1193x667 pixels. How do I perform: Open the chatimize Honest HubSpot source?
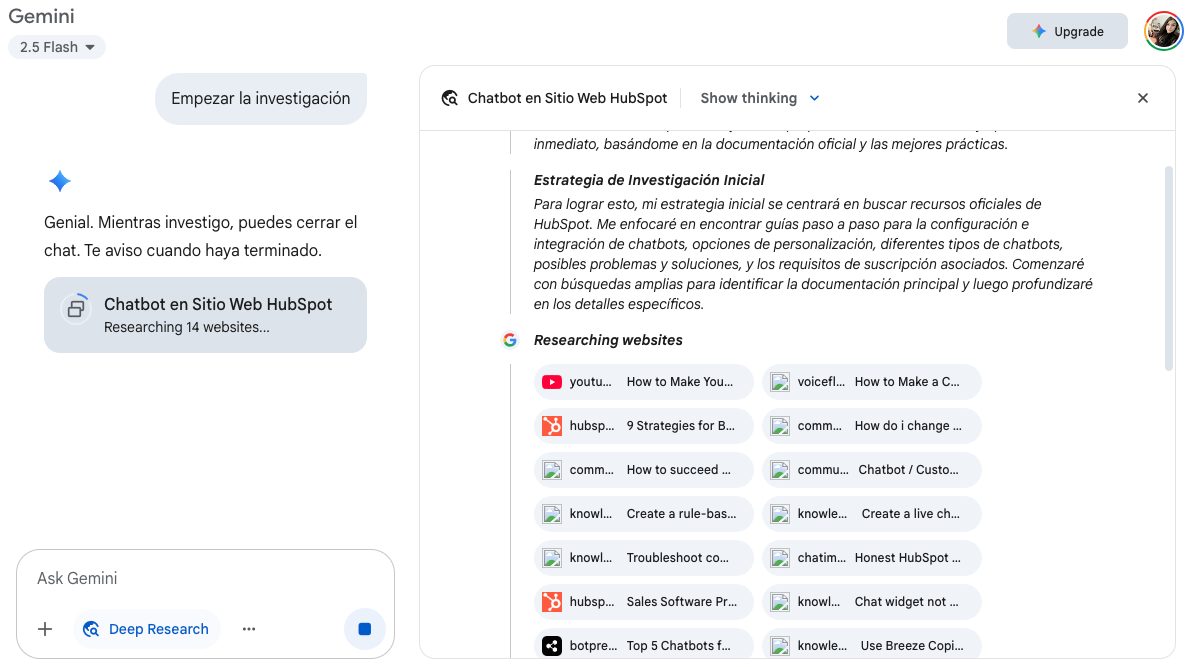coord(872,558)
